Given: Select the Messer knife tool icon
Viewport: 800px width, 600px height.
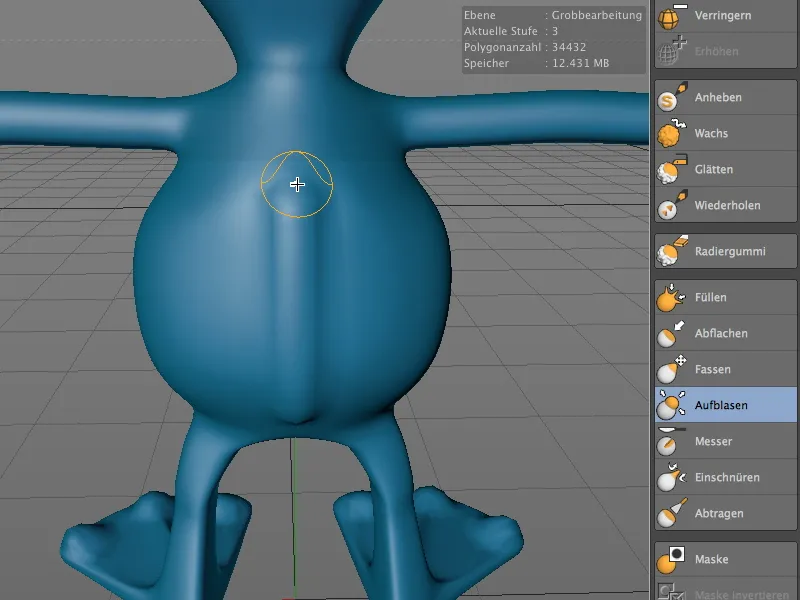Looking at the screenshot, I should click(671, 441).
